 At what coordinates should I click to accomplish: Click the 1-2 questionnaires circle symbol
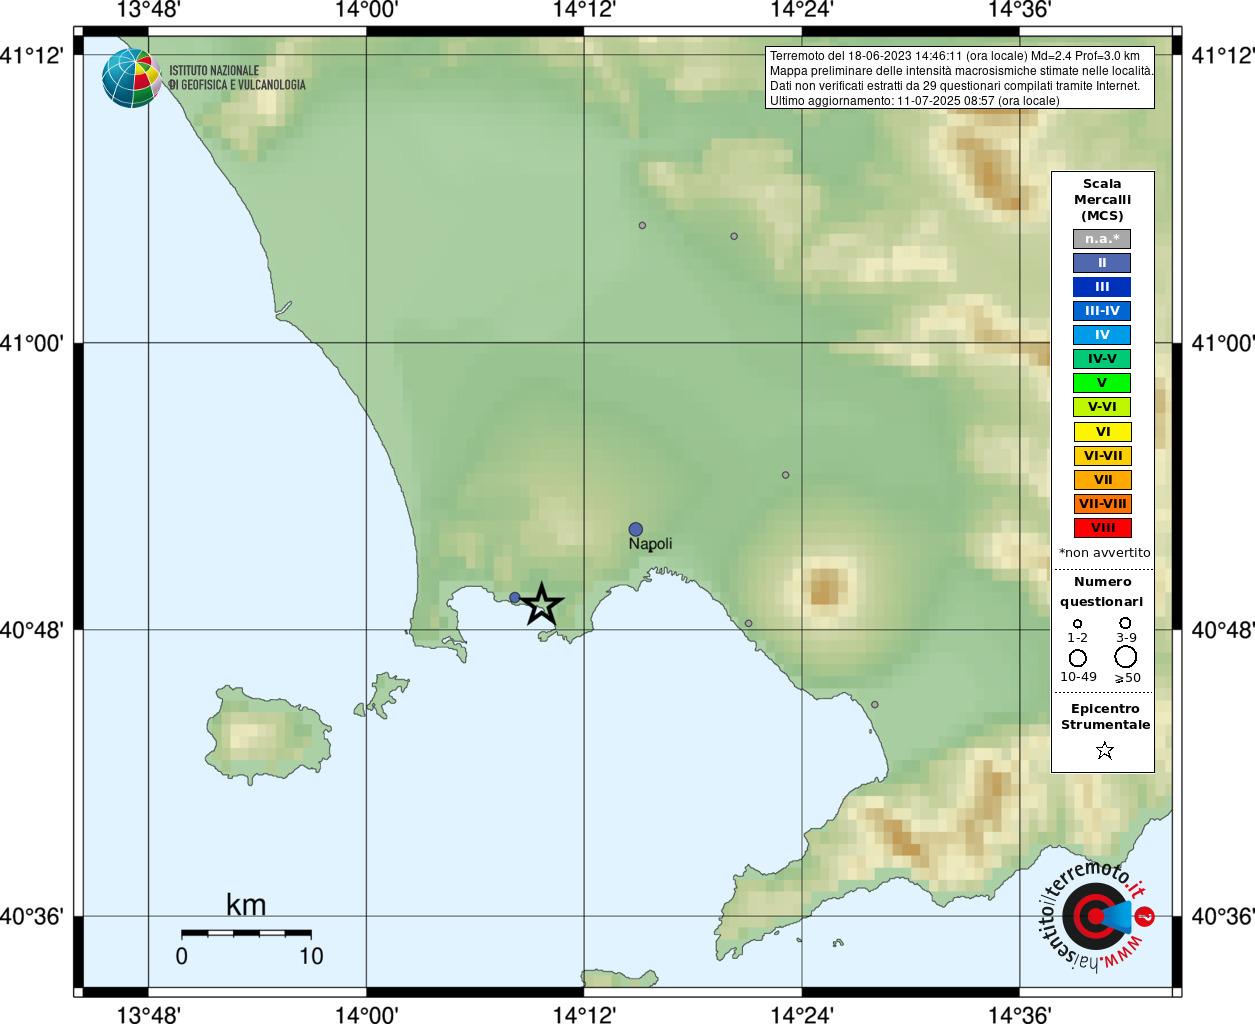tap(1077, 623)
